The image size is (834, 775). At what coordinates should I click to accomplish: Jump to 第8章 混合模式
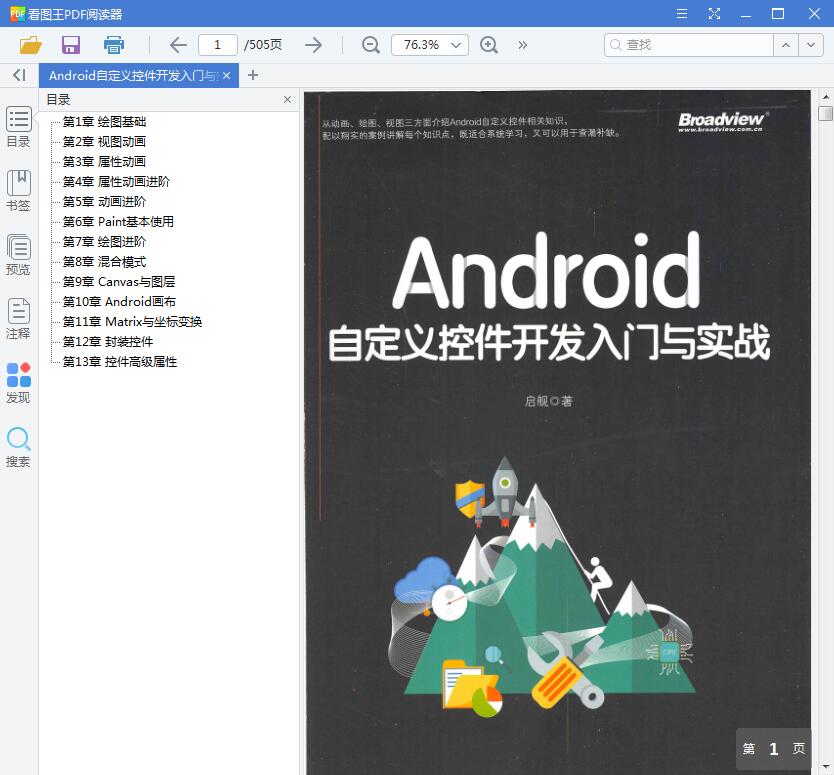click(104, 262)
